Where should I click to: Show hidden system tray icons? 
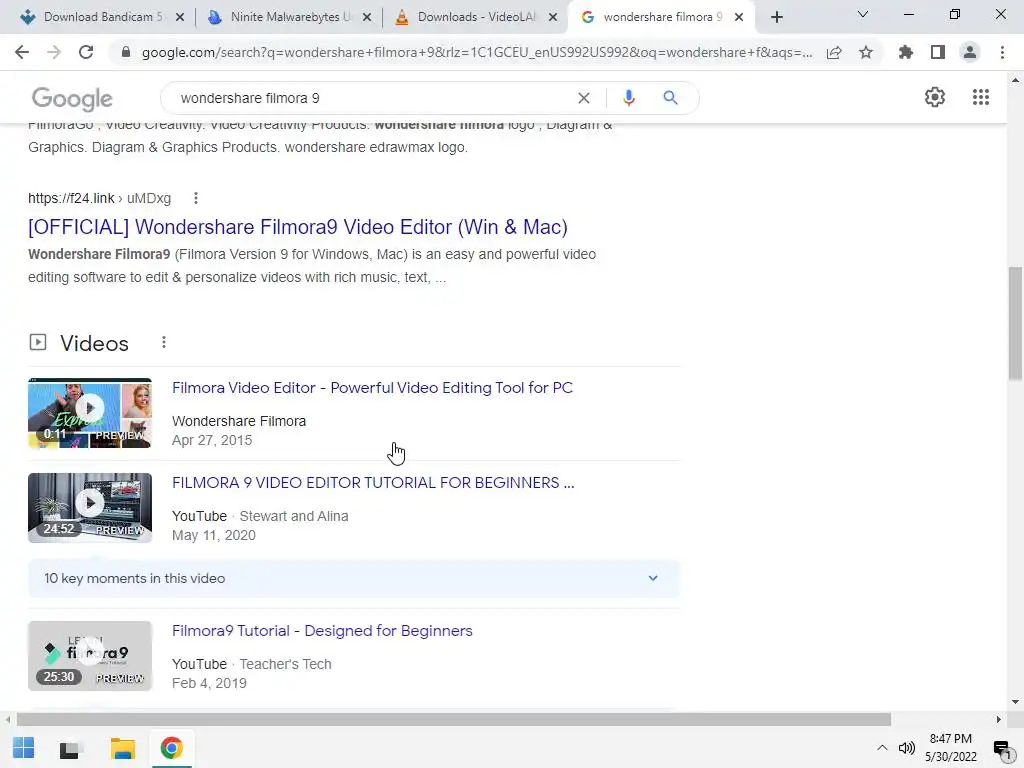882,748
